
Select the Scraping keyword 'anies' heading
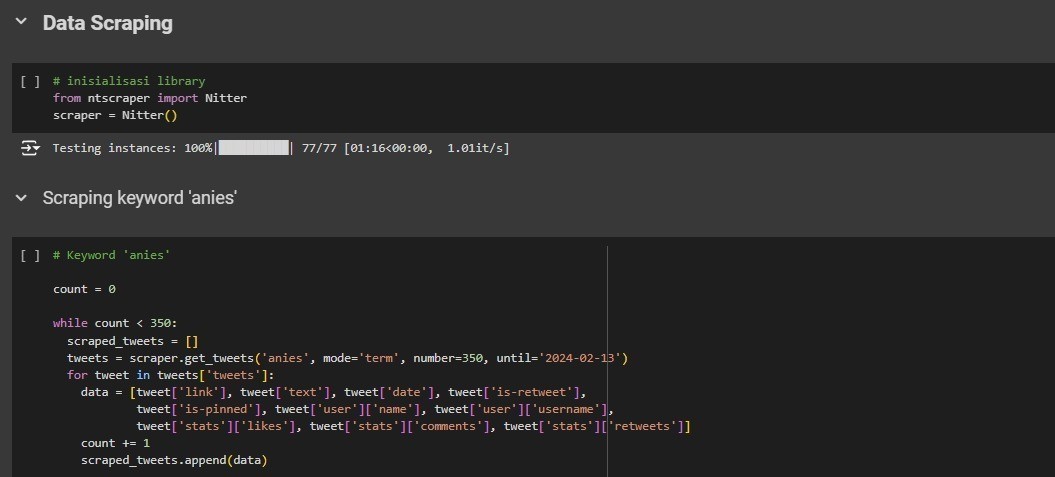(140, 198)
